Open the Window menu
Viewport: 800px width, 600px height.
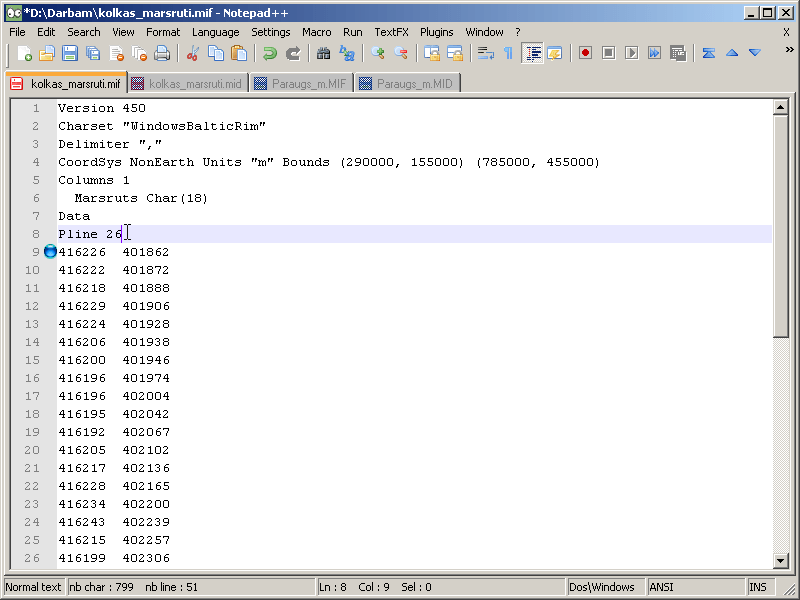(x=485, y=32)
